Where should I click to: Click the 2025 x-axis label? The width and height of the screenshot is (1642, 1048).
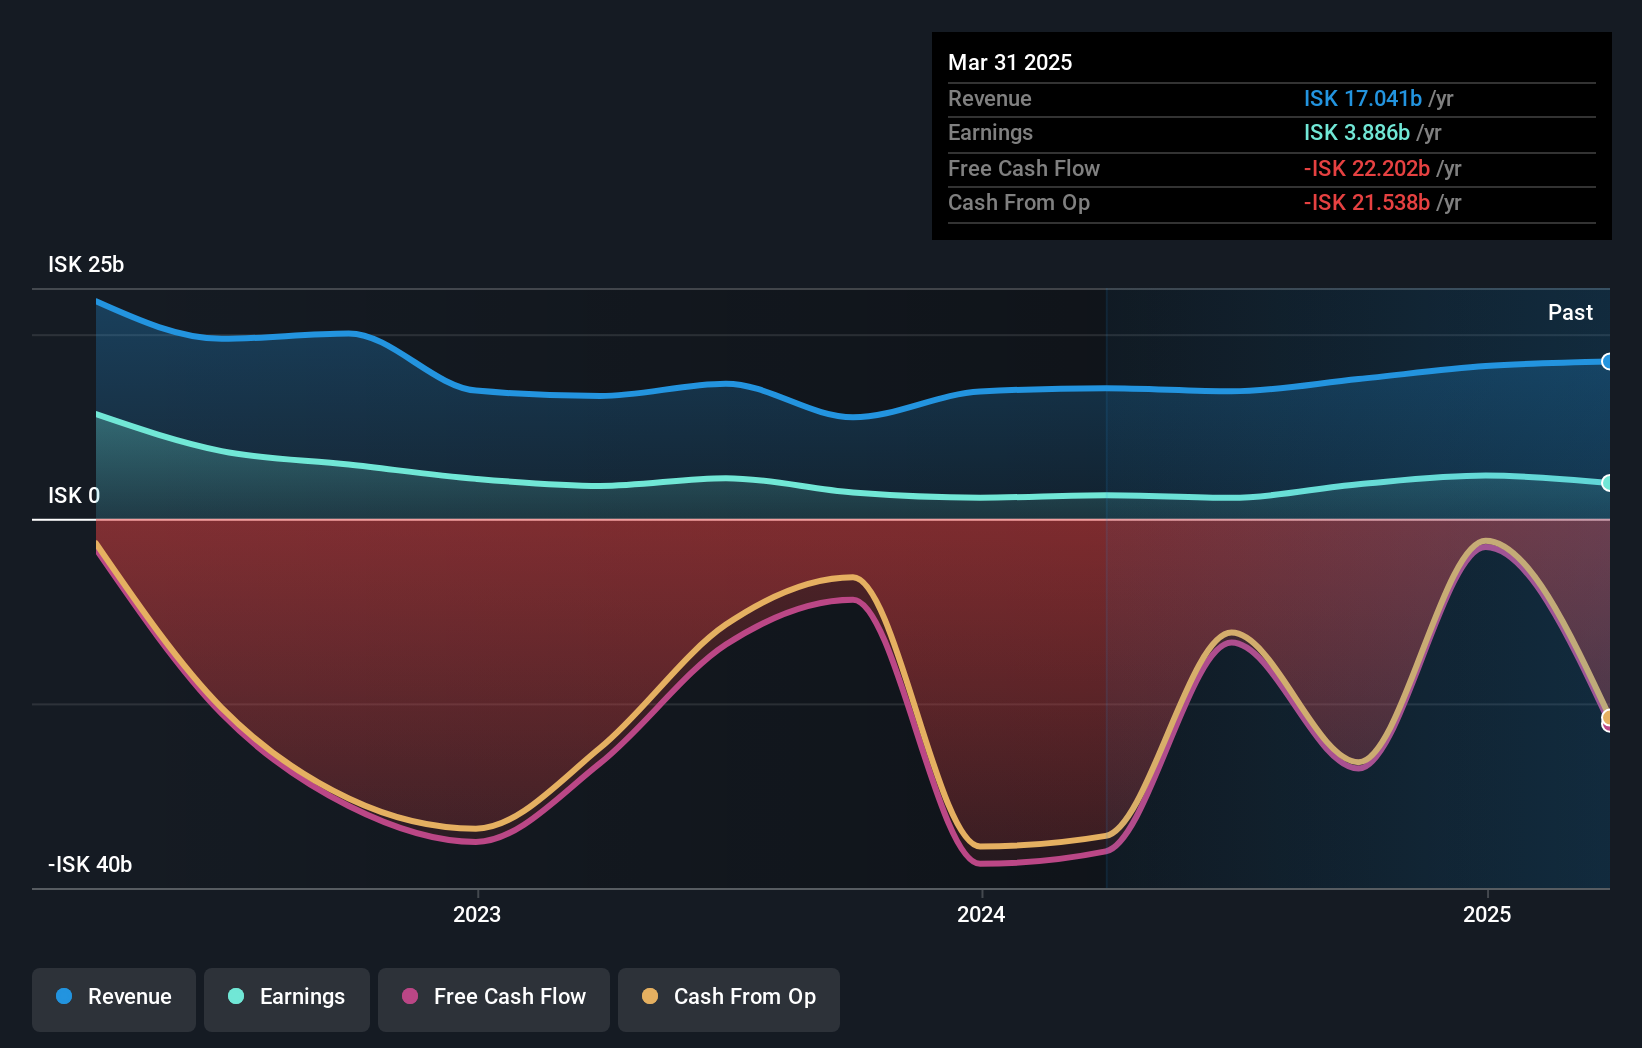point(1487,914)
